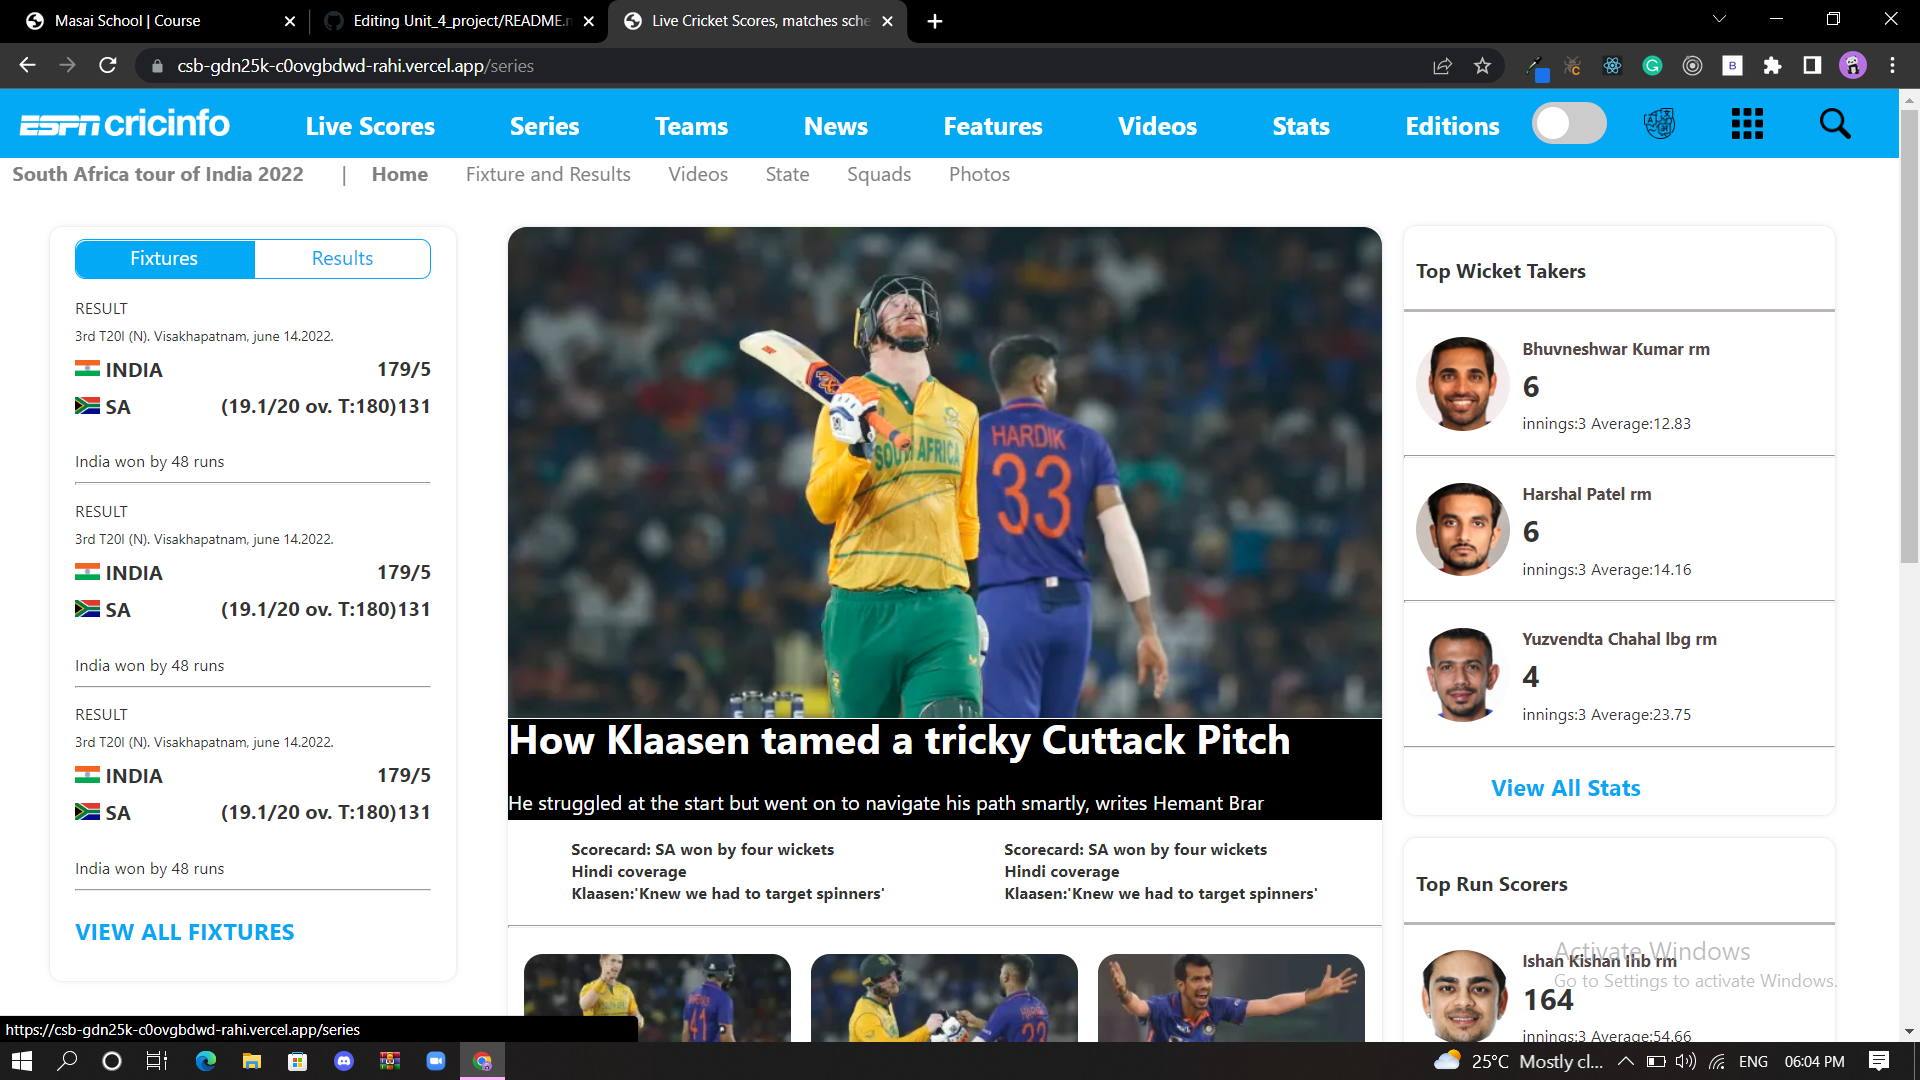1920x1080 pixels.
Task: Reload the page using the refresh icon
Action: (x=108, y=65)
